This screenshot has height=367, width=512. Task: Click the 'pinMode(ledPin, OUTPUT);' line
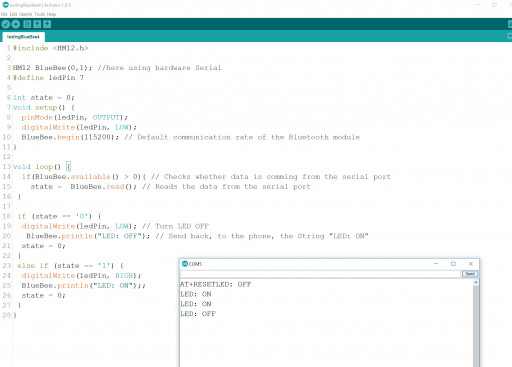74,117
